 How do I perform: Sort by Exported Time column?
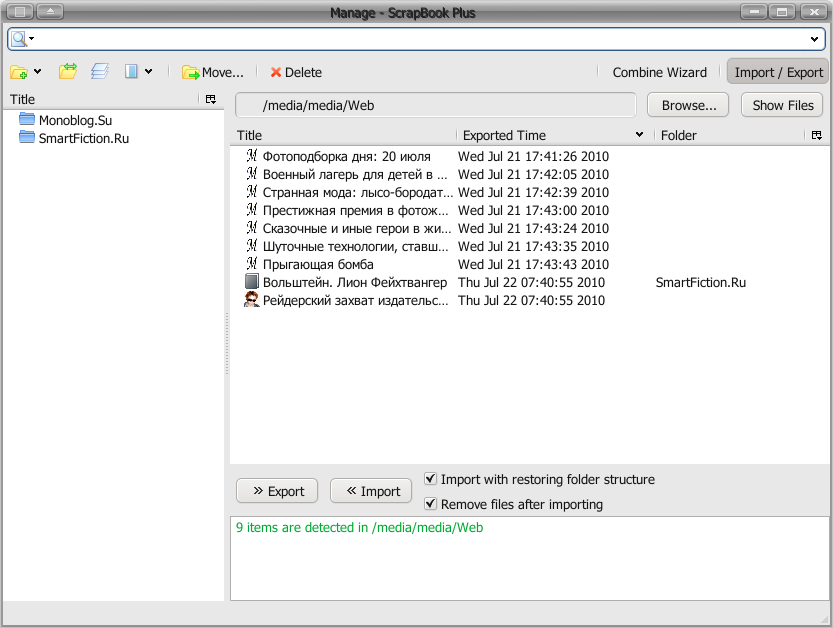pyautogui.click(x=555, y=135)
